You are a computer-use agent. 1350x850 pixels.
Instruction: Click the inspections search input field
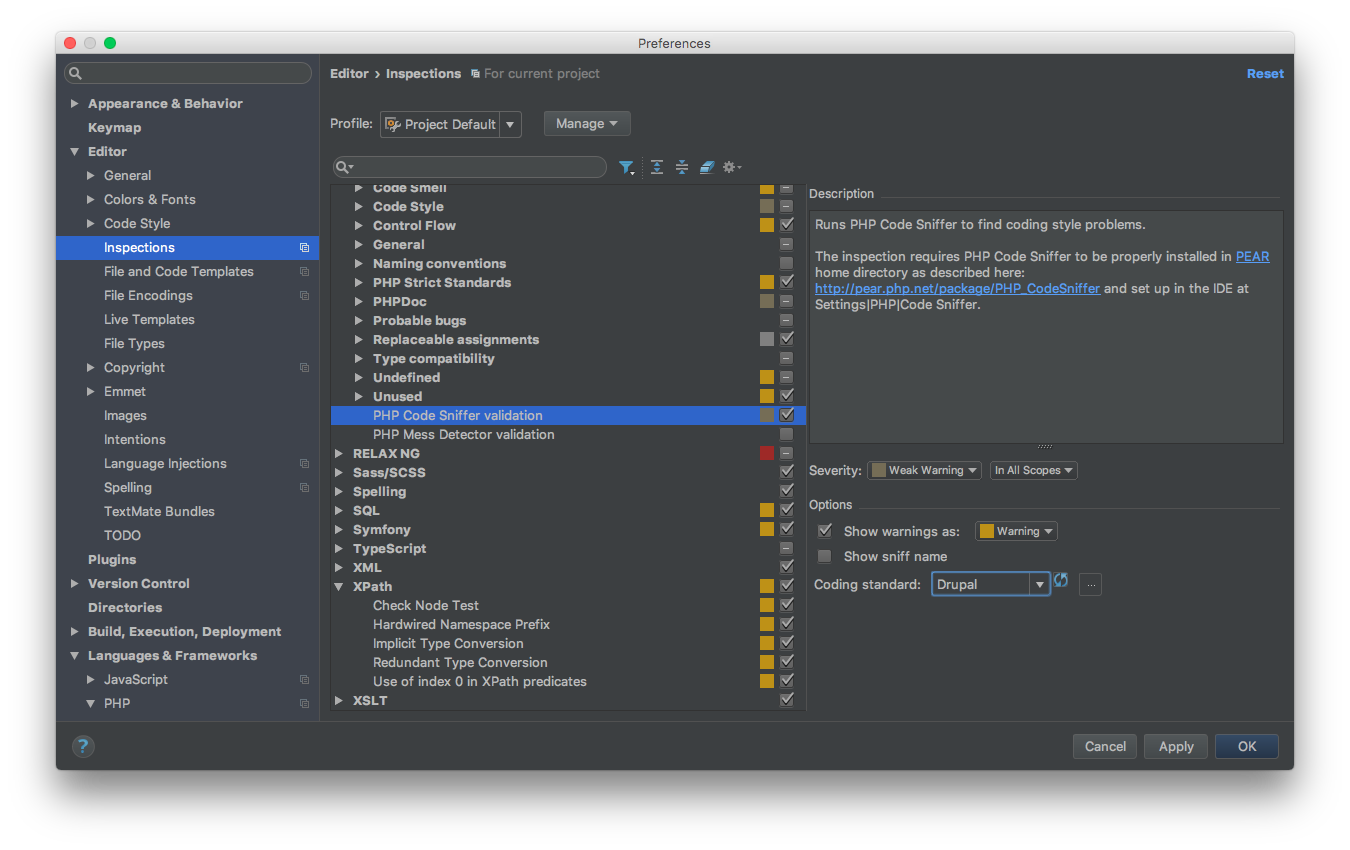pyautogui.click(x=470, y=167)
